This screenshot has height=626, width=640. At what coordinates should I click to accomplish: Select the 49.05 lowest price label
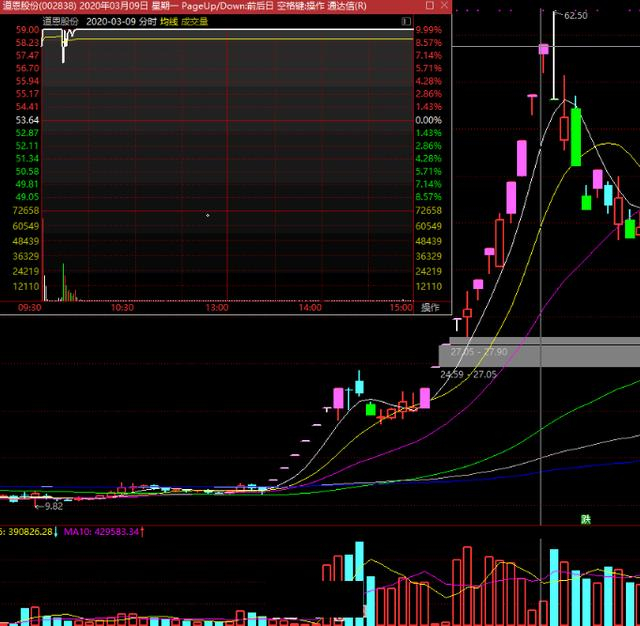(x=27, y=197)
